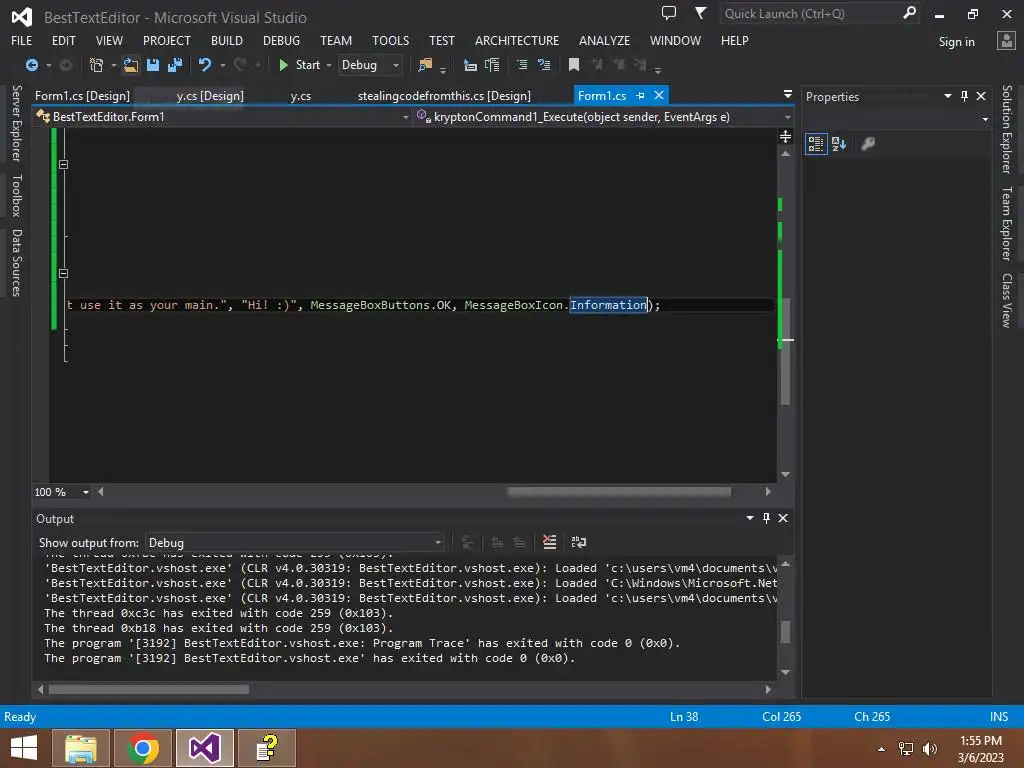Click the Display an object member list icon
Screen dimensions: 1024x768
[470, 65]
